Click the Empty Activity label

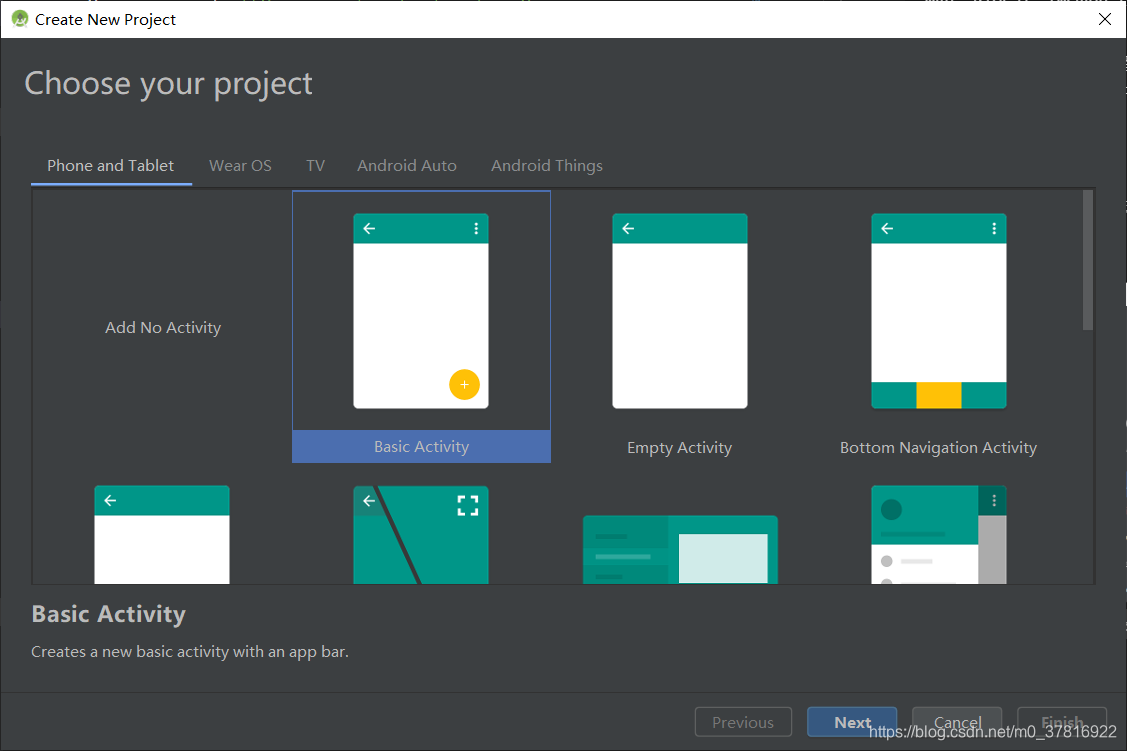[x=679, y=448]
